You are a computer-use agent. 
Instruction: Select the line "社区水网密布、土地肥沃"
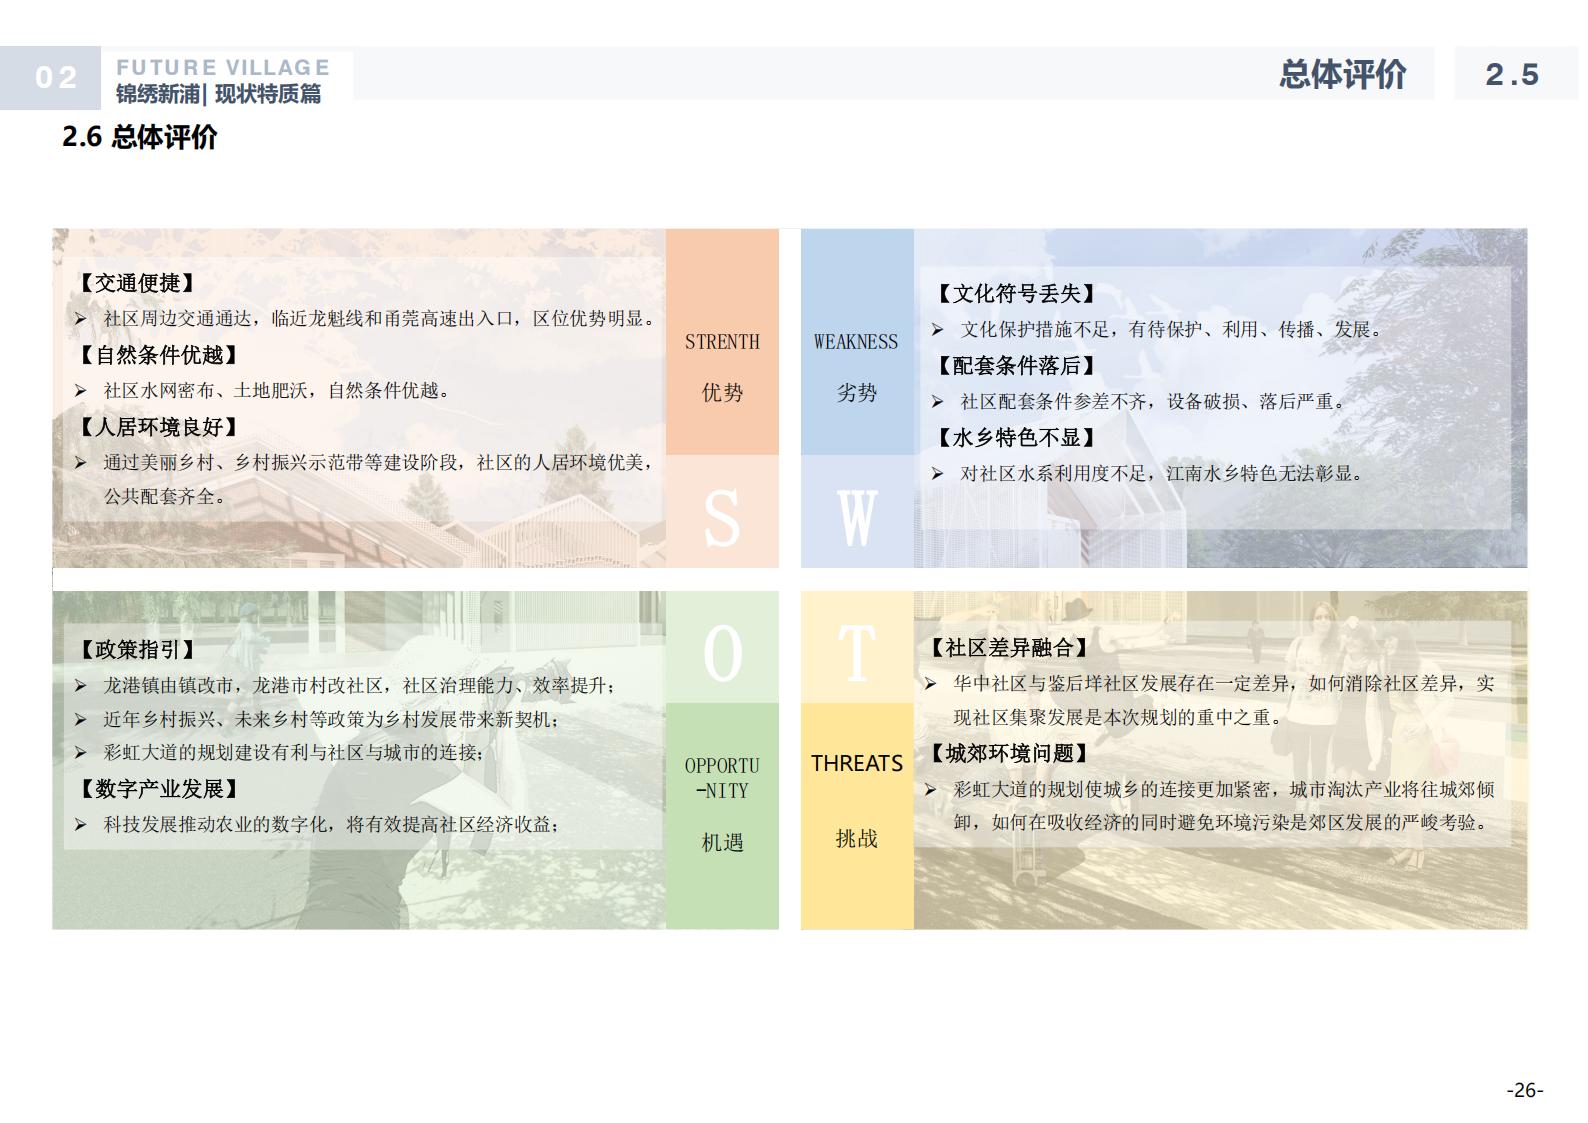[277, 391]
